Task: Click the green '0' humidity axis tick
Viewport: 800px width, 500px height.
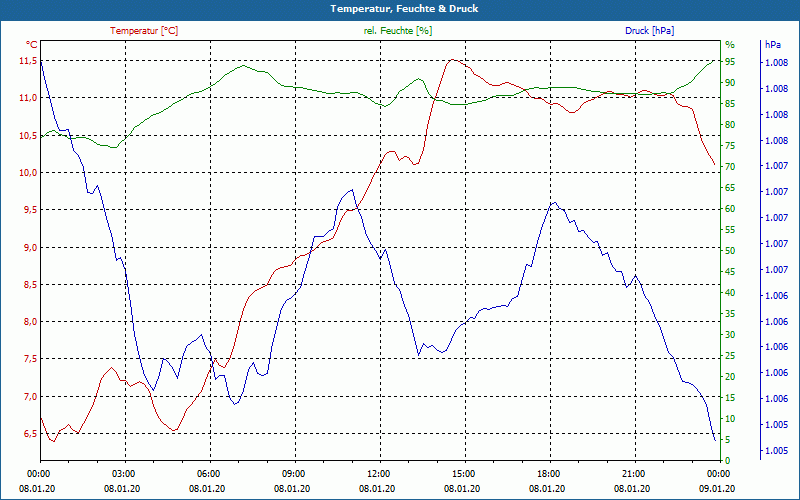Action: (728, 461)
